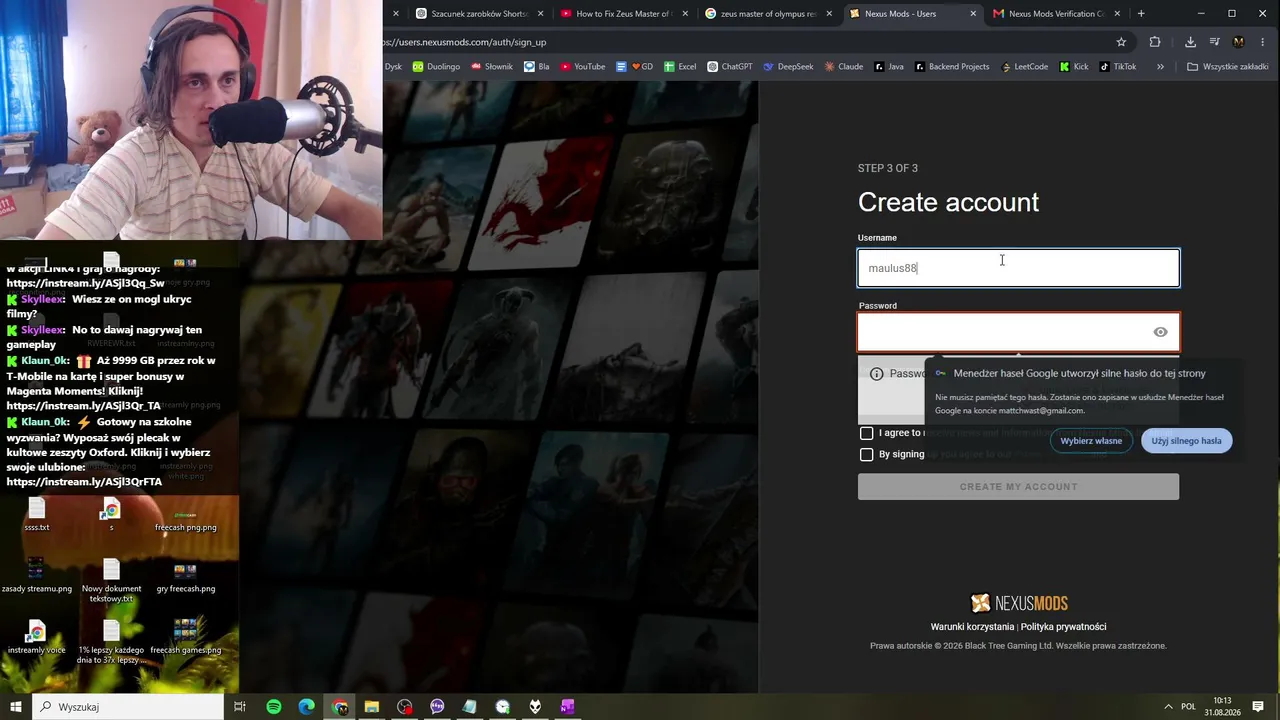
Task: Open the Bla bookmark
Action: tap(537, 67)
